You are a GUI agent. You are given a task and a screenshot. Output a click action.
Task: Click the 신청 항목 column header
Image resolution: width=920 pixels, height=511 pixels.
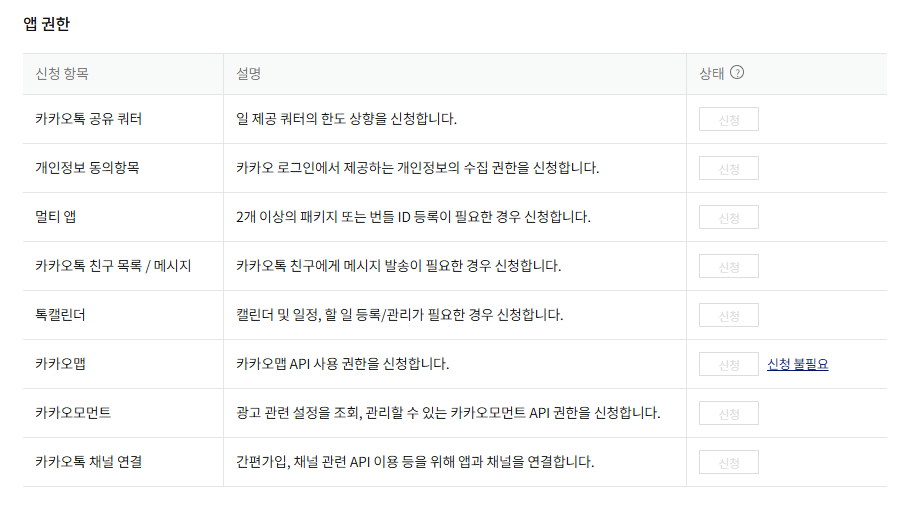62,73
